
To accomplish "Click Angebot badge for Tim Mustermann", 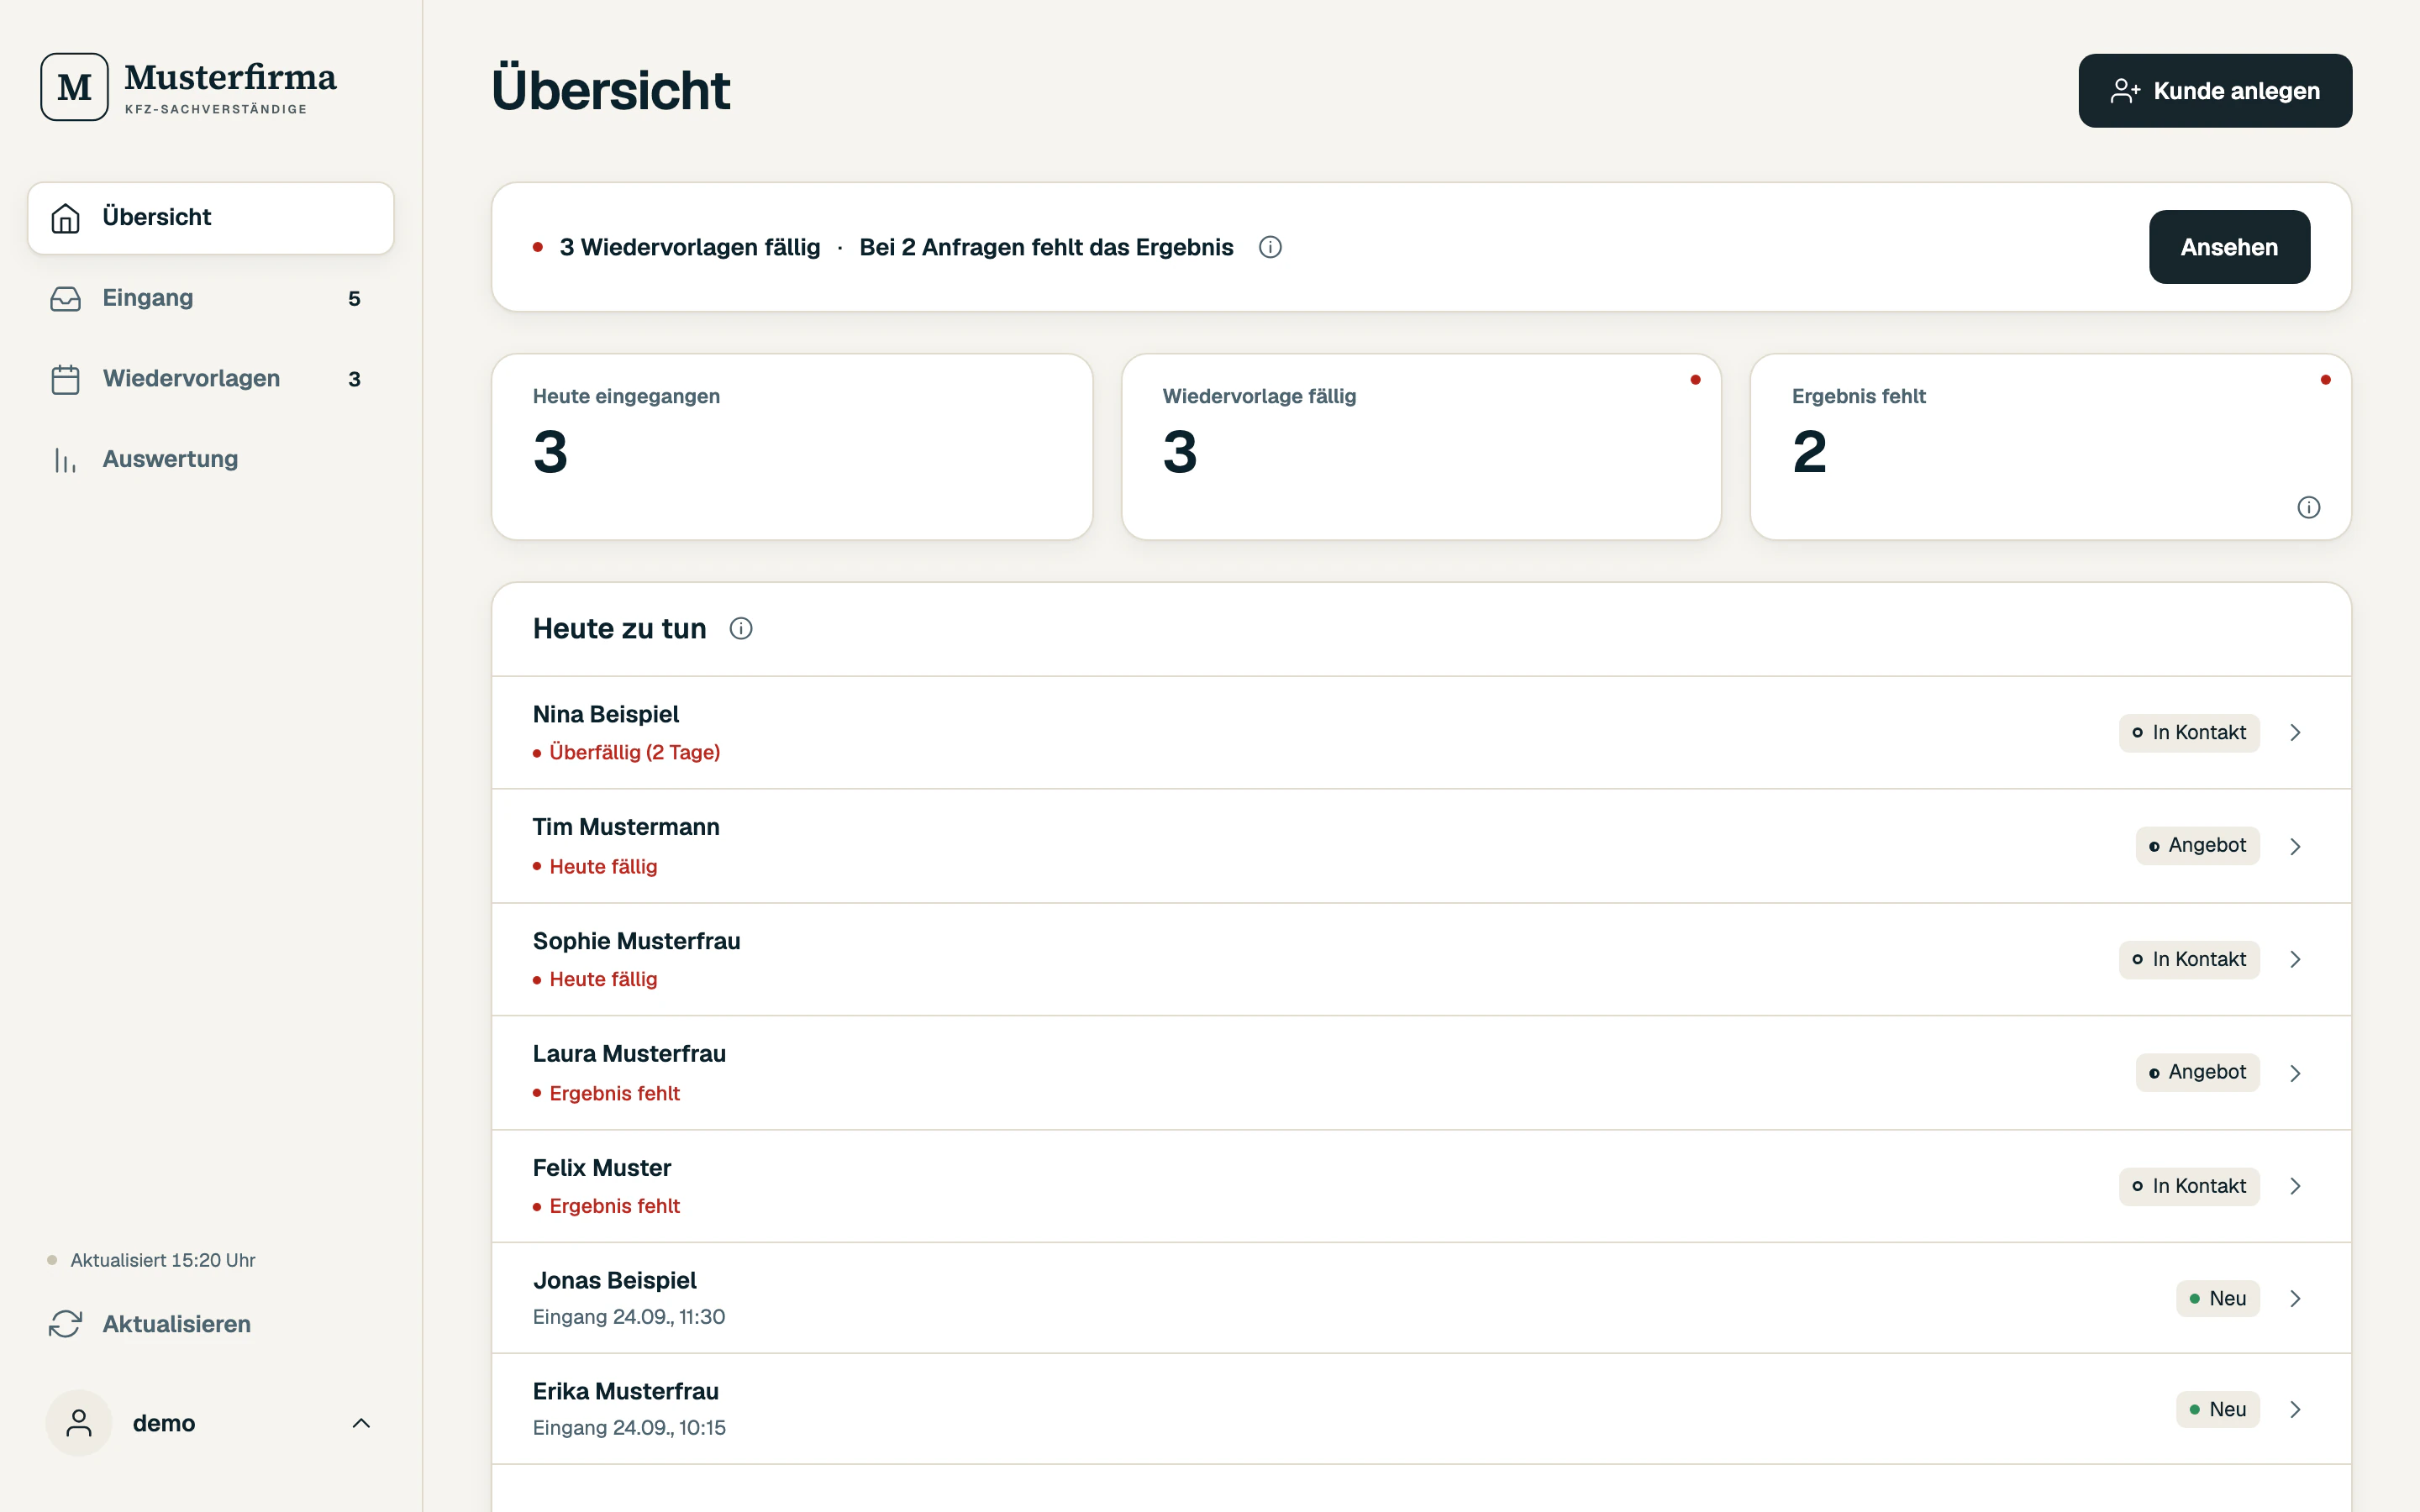I will (2197, 846).
